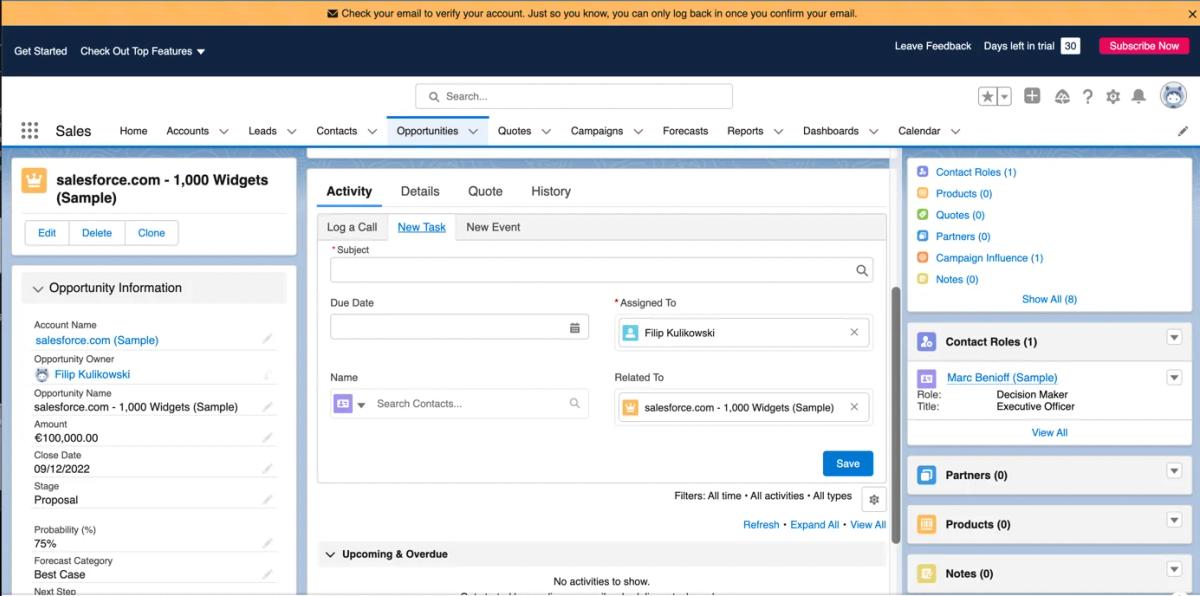
Task: Remove Filip Kulikowski from Assigned To
Action: 854,333
